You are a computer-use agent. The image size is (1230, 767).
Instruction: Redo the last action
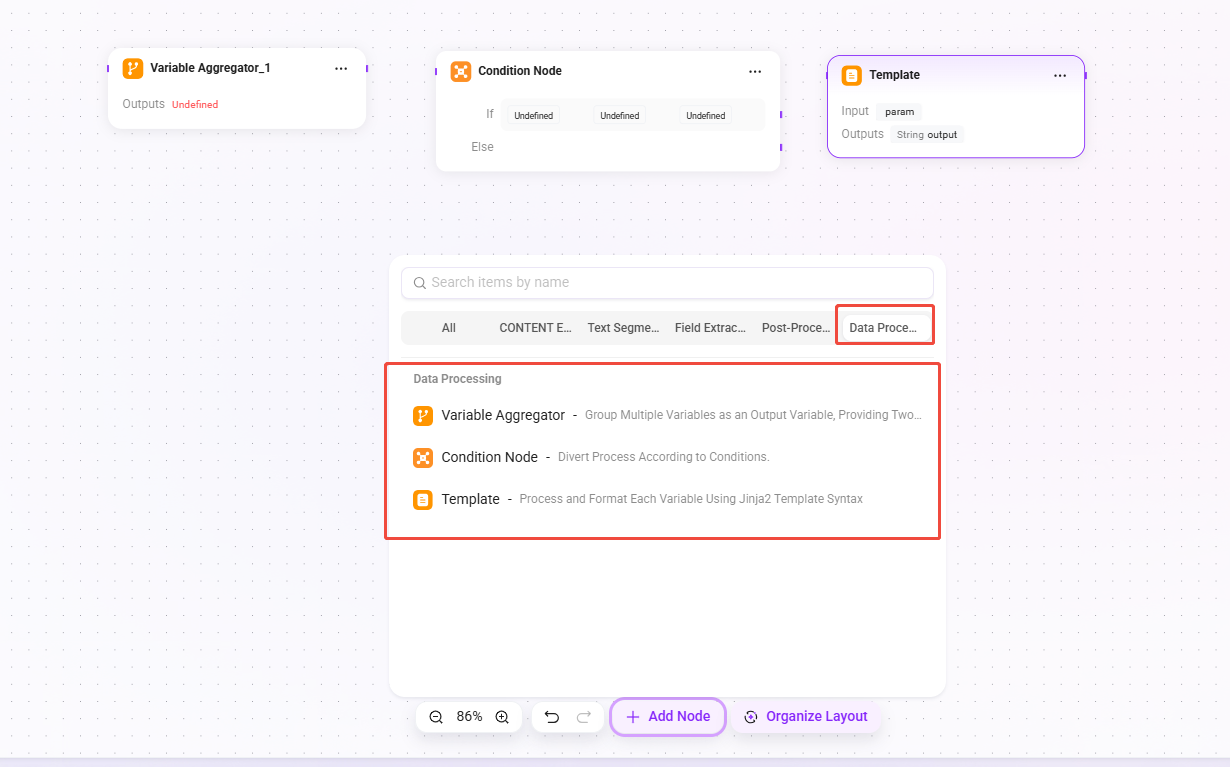(584, 717)
